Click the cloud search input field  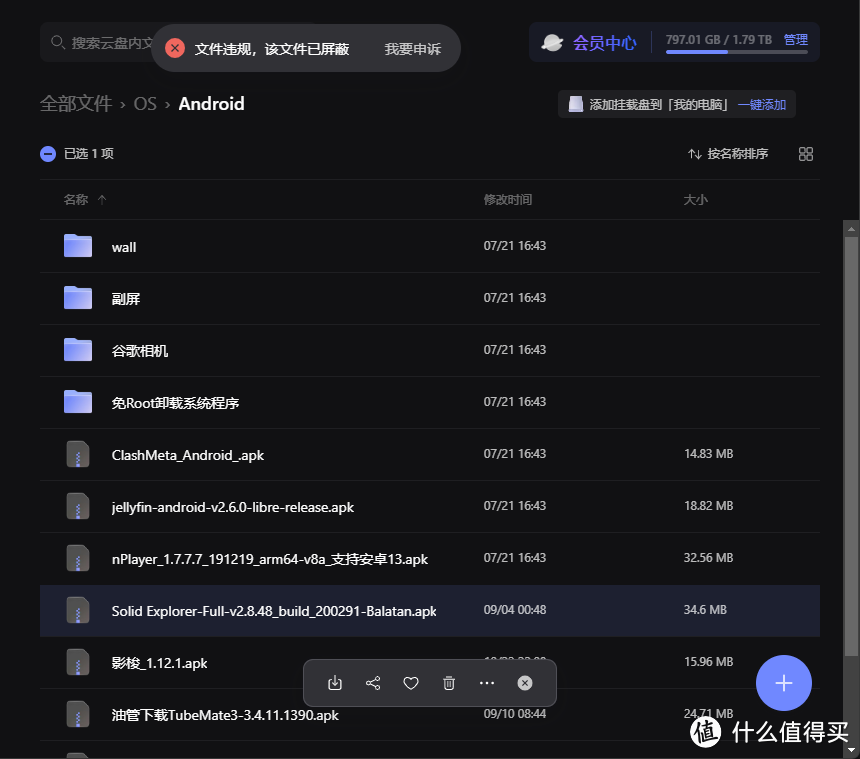100,41
